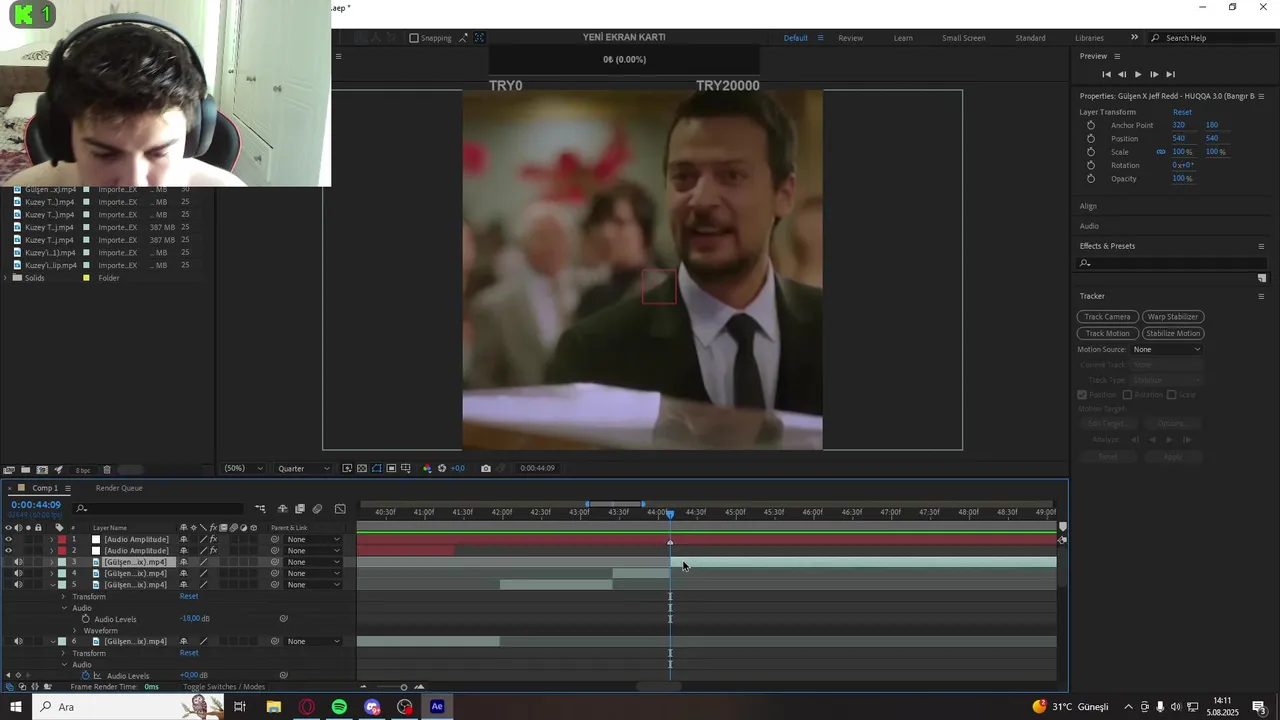Show channel and color management settings
1280x720 pixels.
[x=427, y=468]
